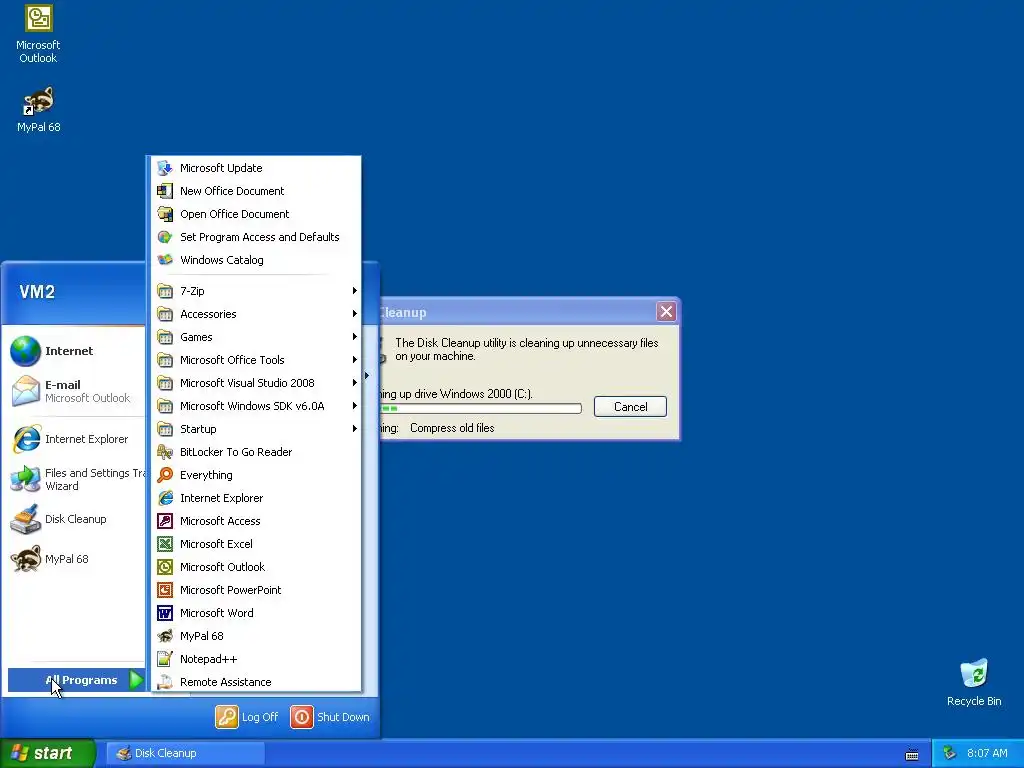Image resolution: width=1024 pixels, height=768 pixels.
Task: Click the system tray clock showing 8:07 AM
Action: 987,753
